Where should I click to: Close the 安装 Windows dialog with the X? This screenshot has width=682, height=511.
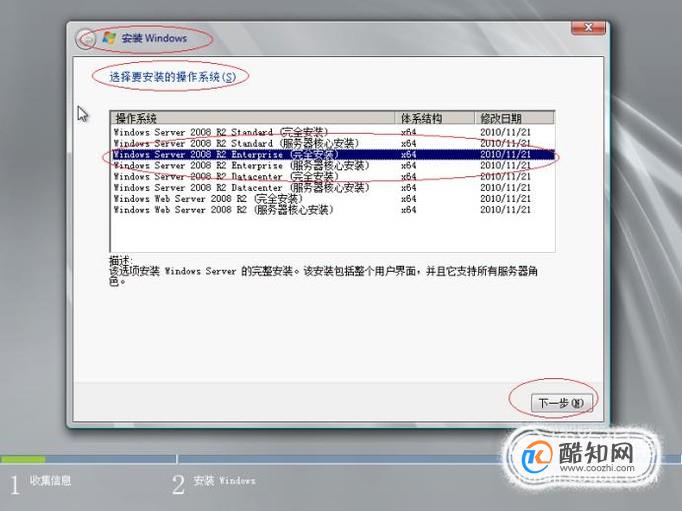588,27
